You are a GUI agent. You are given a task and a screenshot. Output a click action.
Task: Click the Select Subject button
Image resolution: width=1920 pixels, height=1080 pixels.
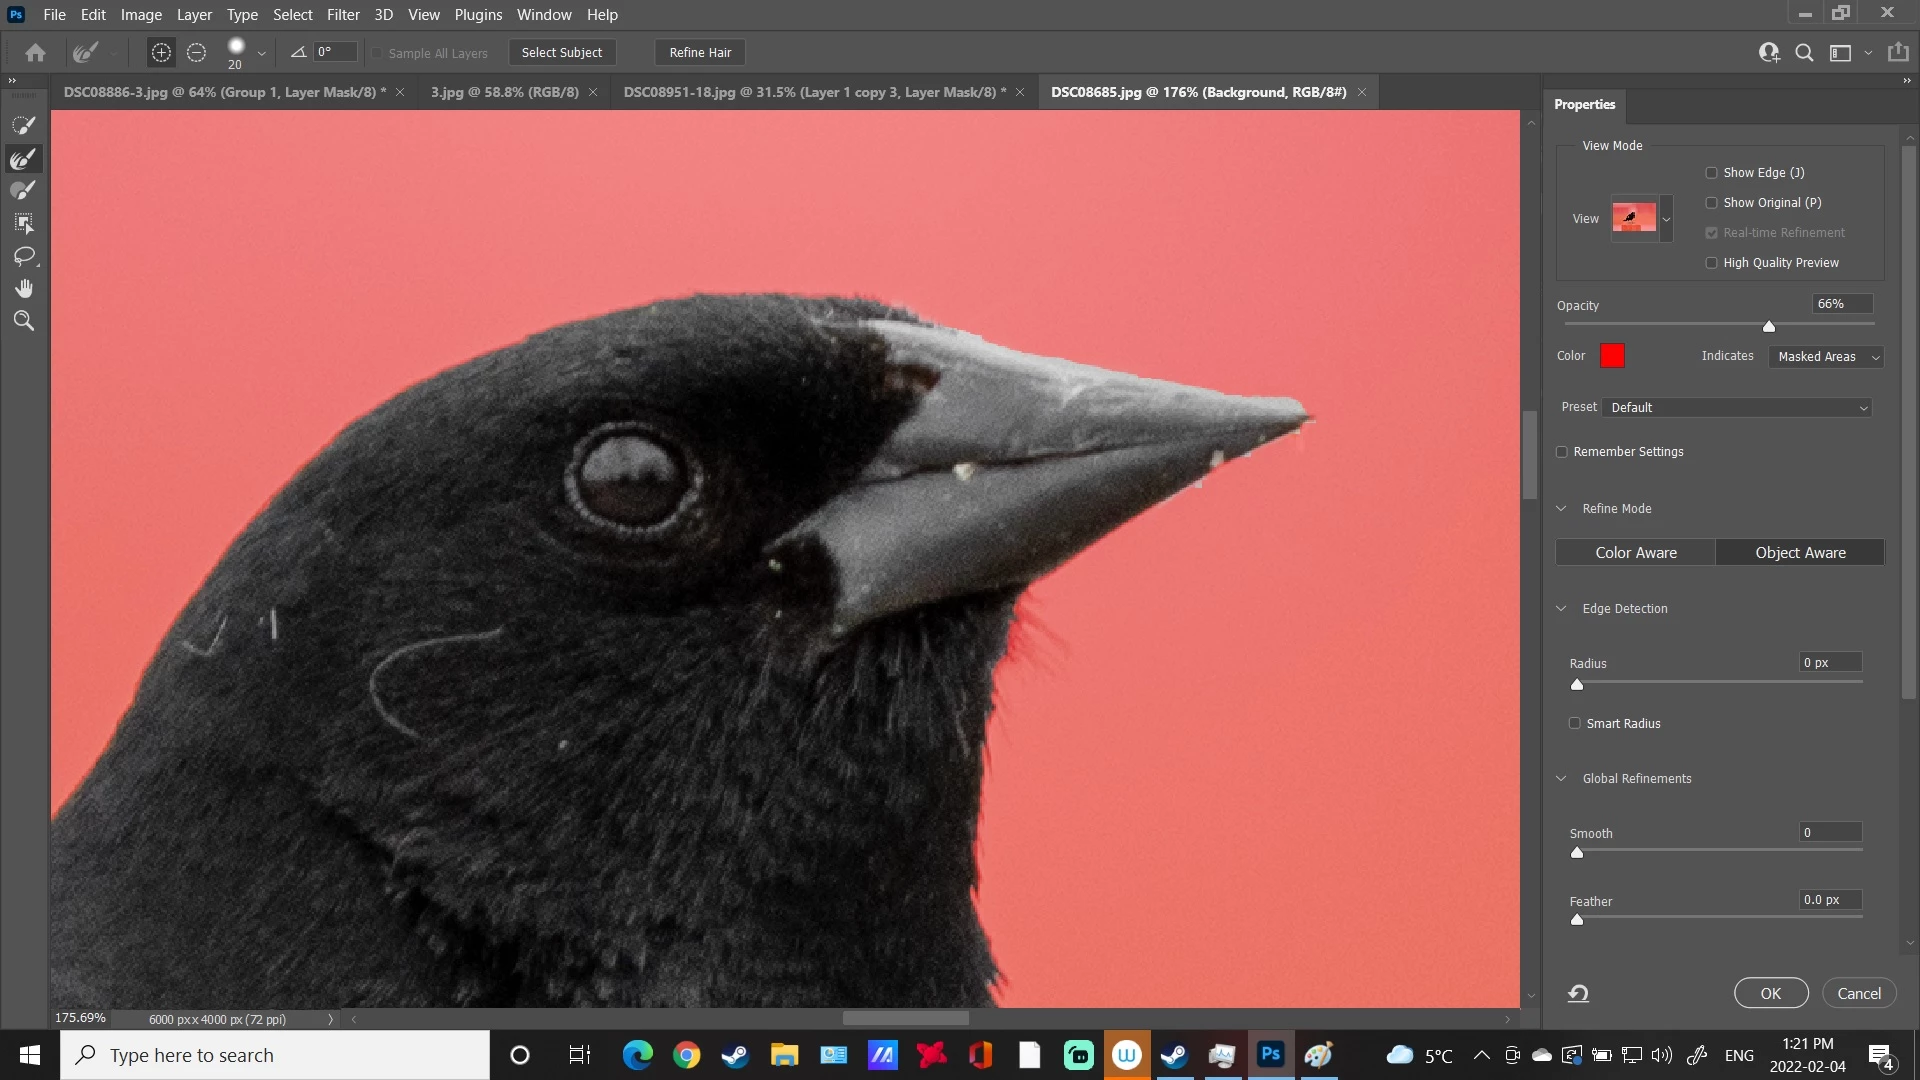561,53
